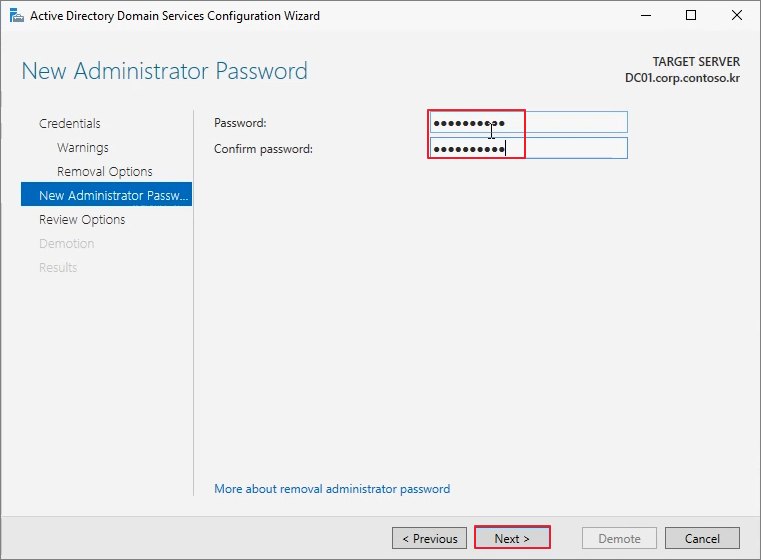Click the DC01.corp.contoso.kr server name
The image size is (761, 560).
click(x=682, y=78)
